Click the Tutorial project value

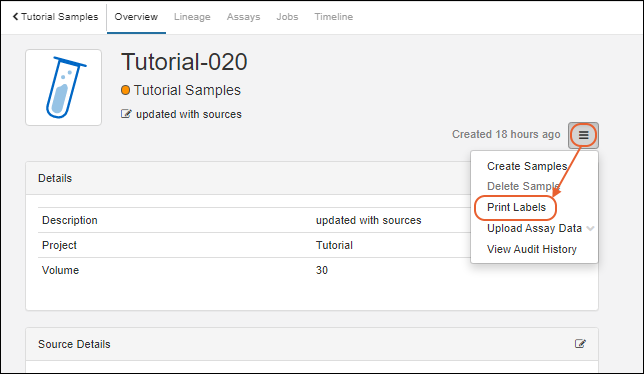pos(334,245)
